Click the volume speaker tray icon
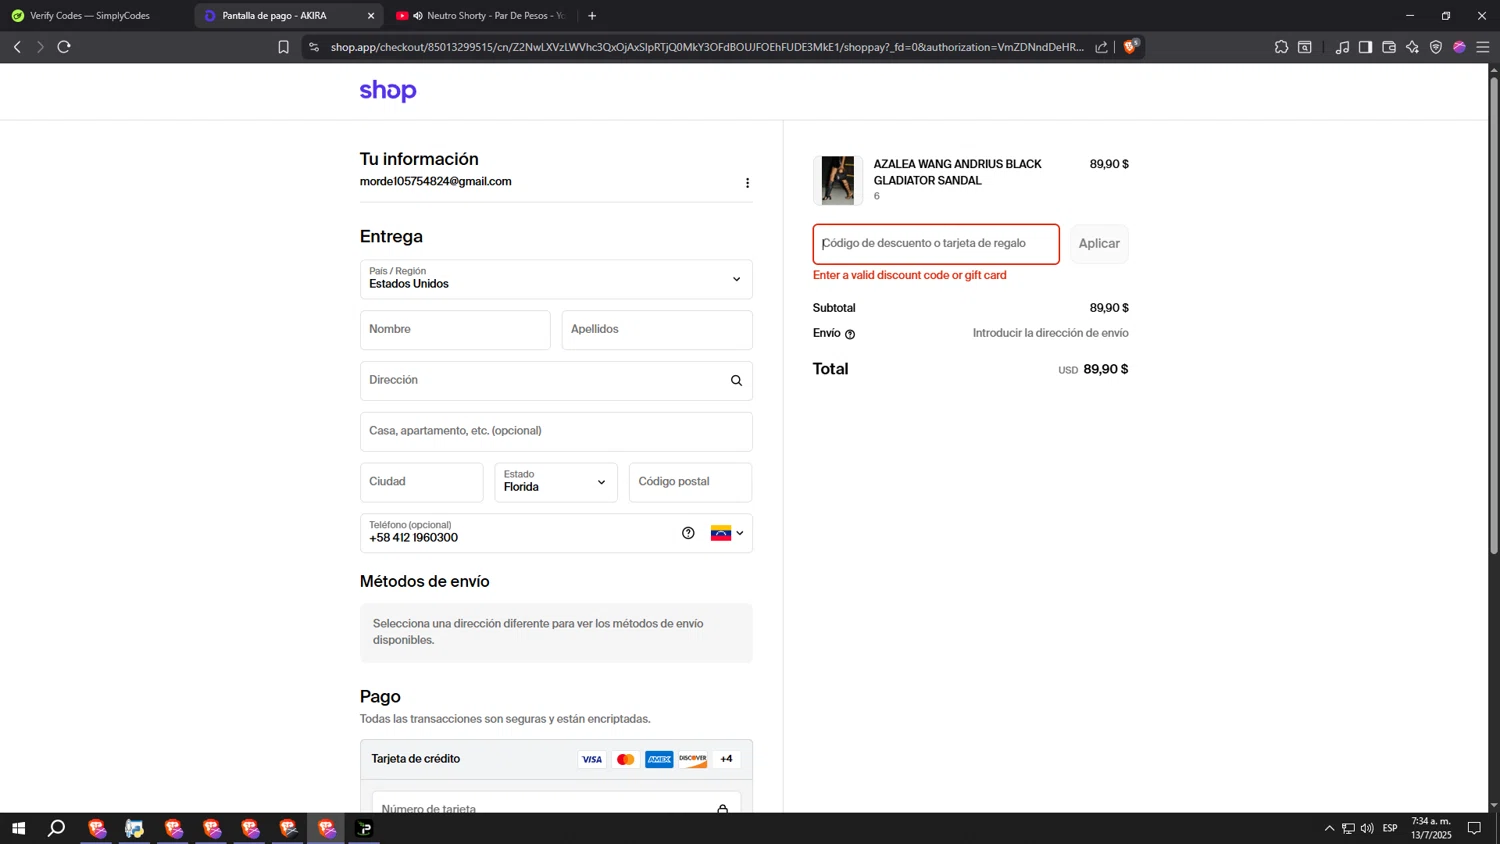The height and width of the screenshot is (844, 1500). pos(1367,828)
